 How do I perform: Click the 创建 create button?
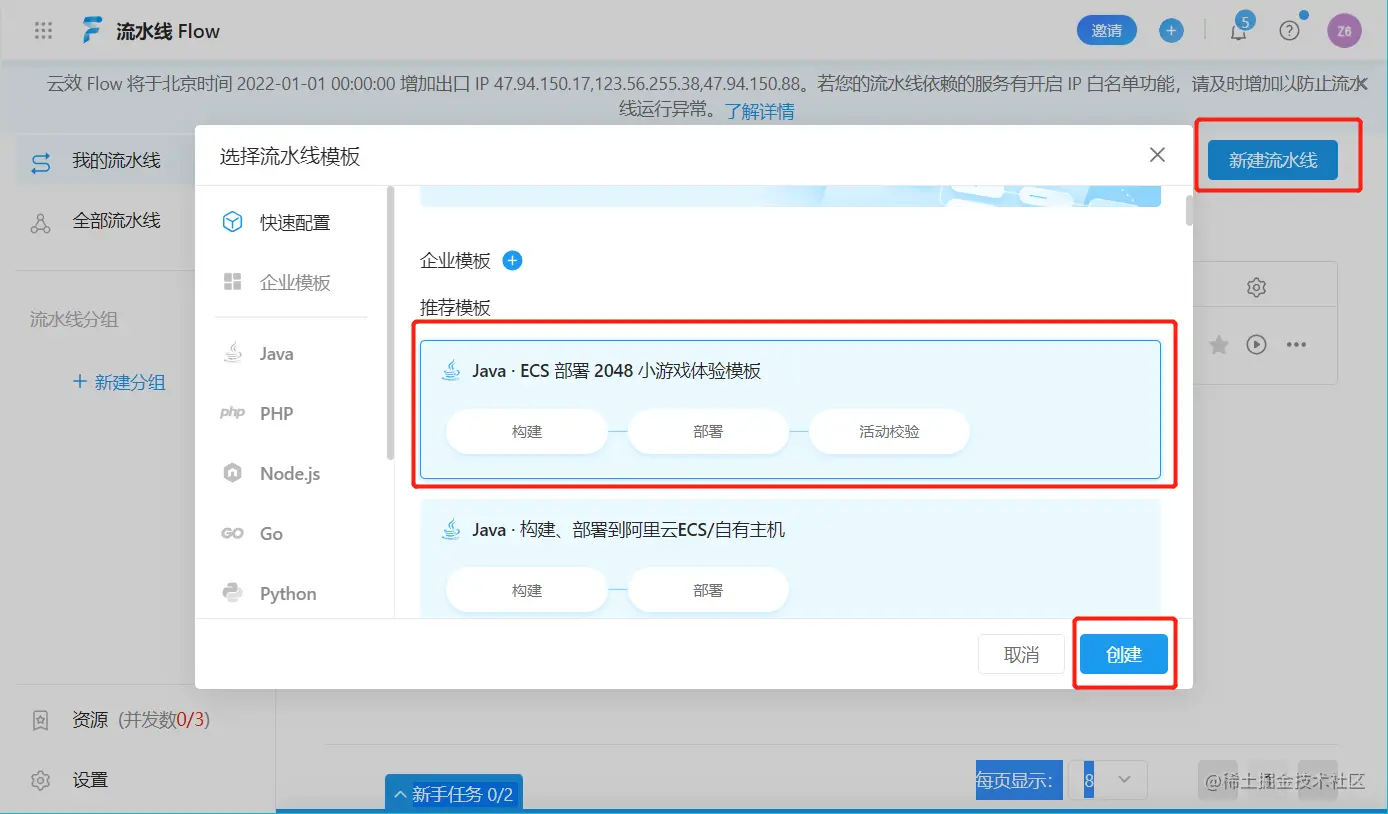[1124, 655]
